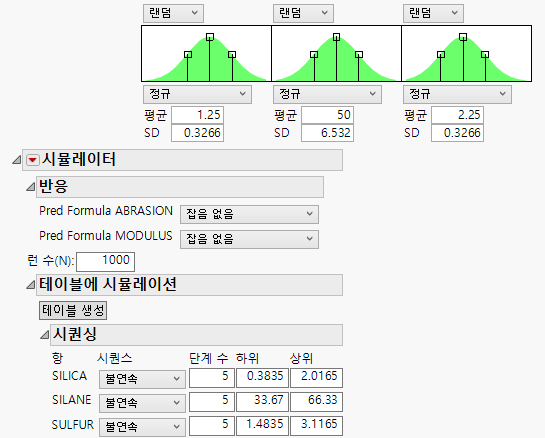Viewport: 545px width, 438px height.
Task: Open the 정규 distribution dropdown with mean 2.25
Action: (x=457, y=94)
